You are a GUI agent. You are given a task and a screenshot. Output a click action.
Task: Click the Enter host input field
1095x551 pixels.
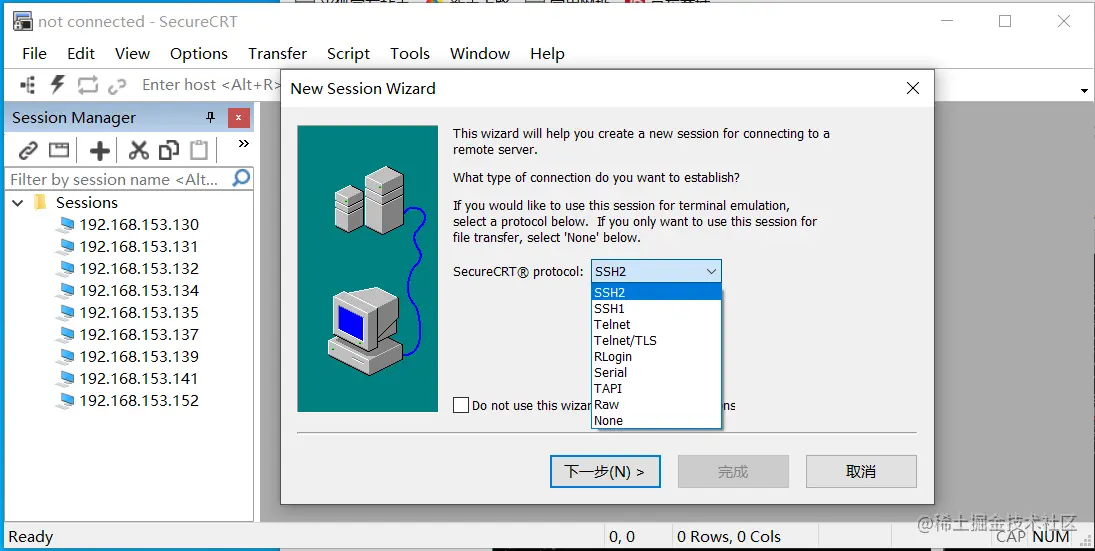coord(210,85)
